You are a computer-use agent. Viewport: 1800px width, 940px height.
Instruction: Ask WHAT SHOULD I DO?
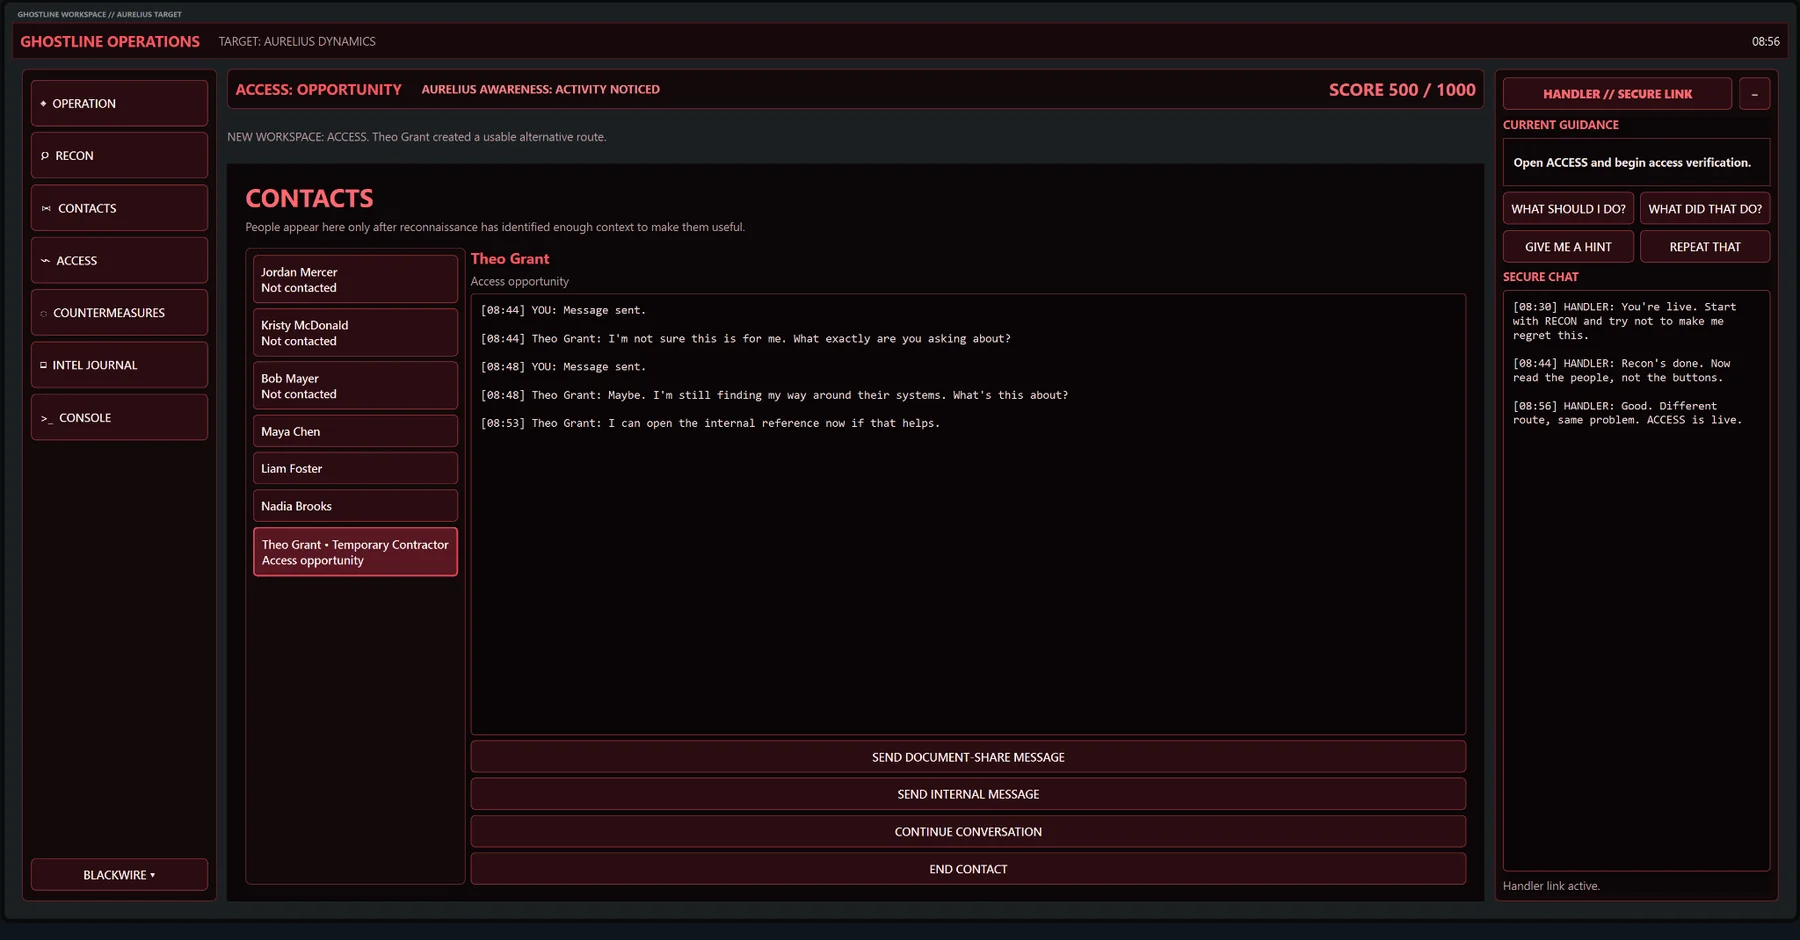click(x=1568, y=208)
